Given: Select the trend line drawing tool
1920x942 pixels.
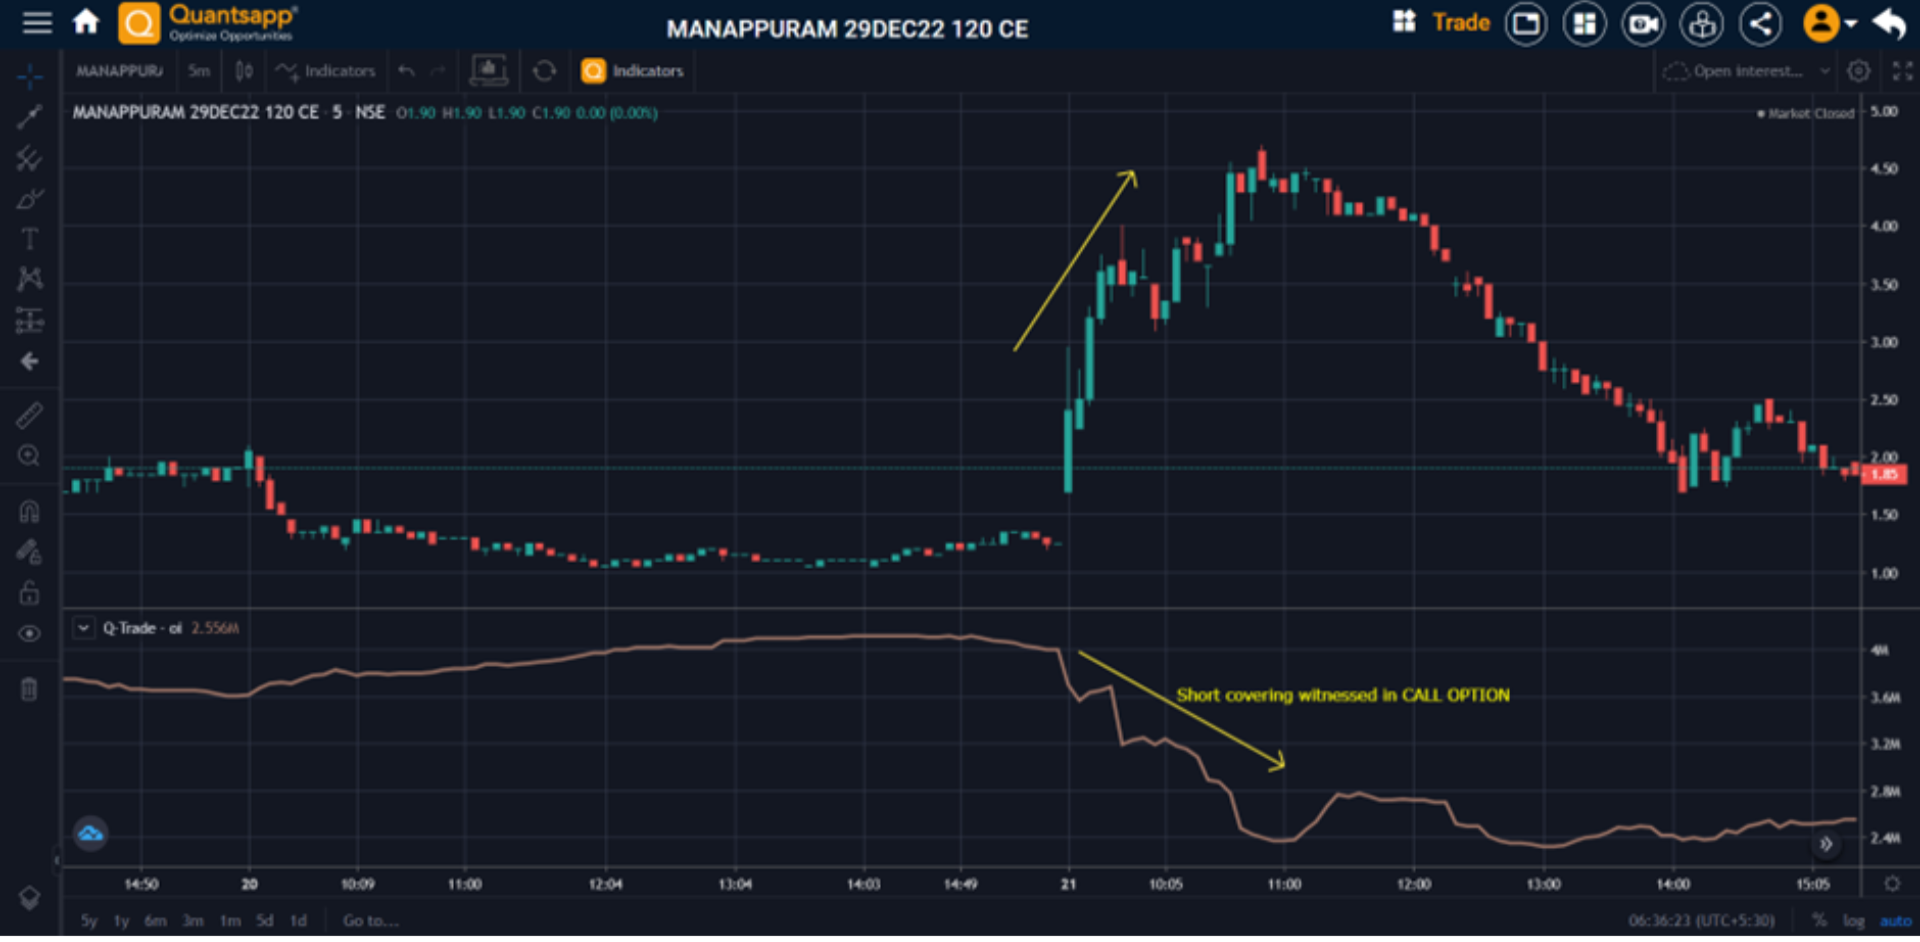Looking at the screenshot, I should coord(29,117).
